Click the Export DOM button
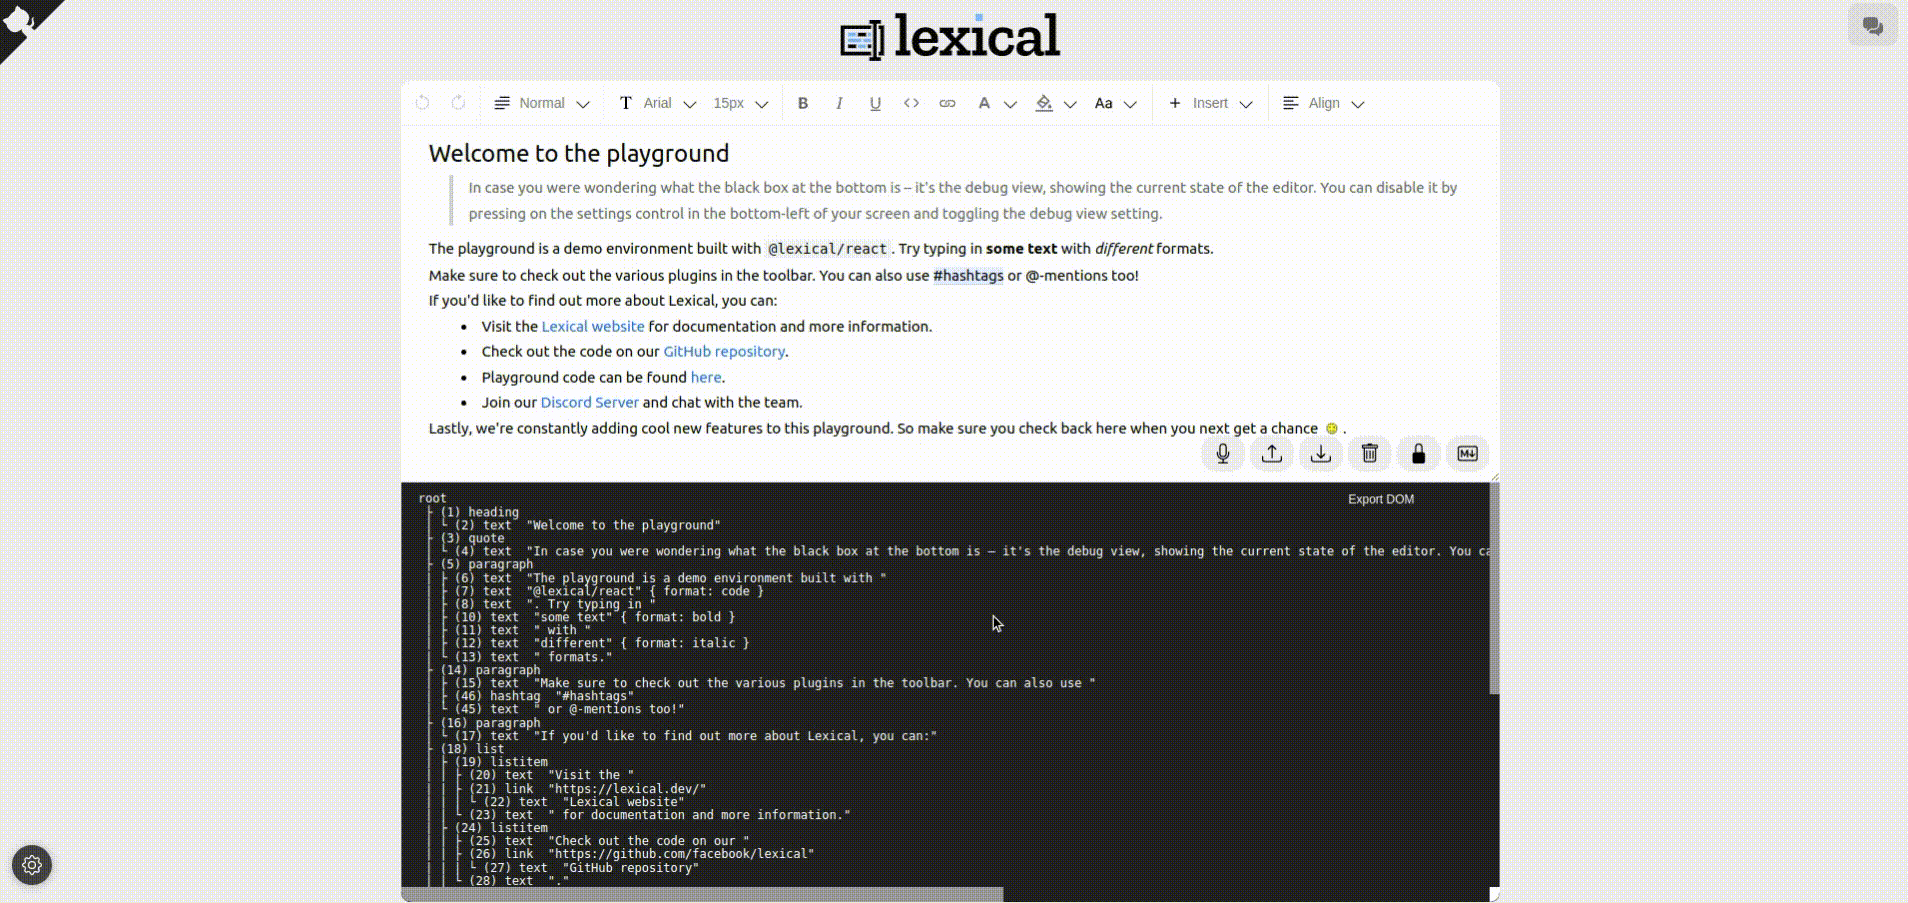The width and height of the screenshot is (1908, 903). (x=1380, y=498)
